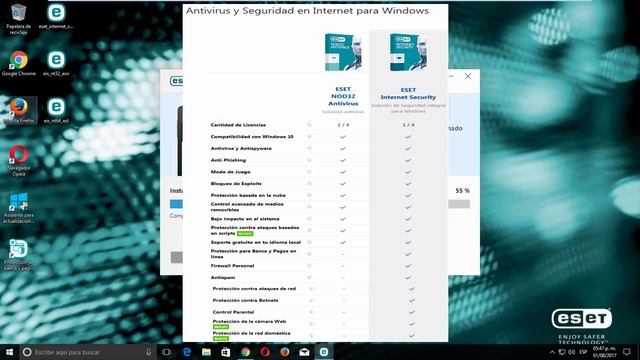Click the 'Control Parental' row label
This screenshot has height=360, width=640.
pos(233,312)
